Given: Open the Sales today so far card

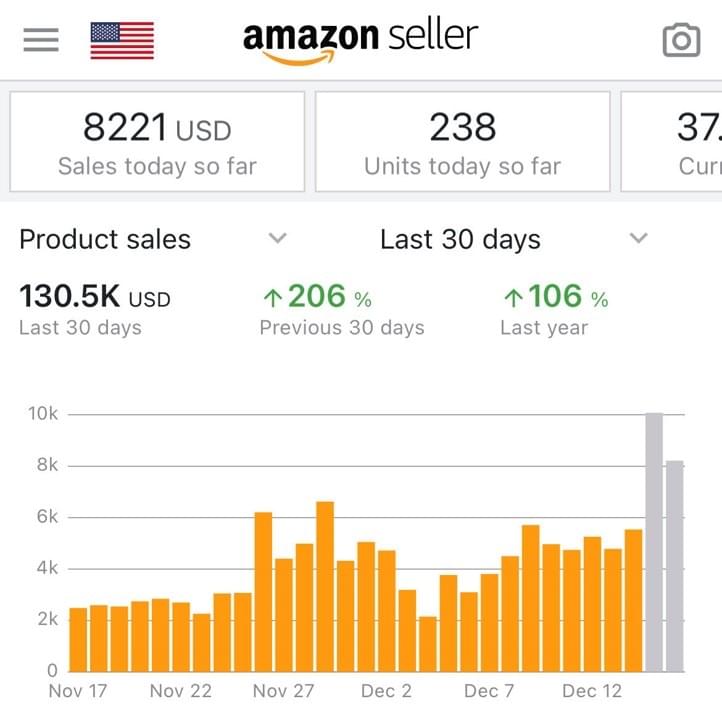Looking at the screenshot, I should [x=157, y=141].
